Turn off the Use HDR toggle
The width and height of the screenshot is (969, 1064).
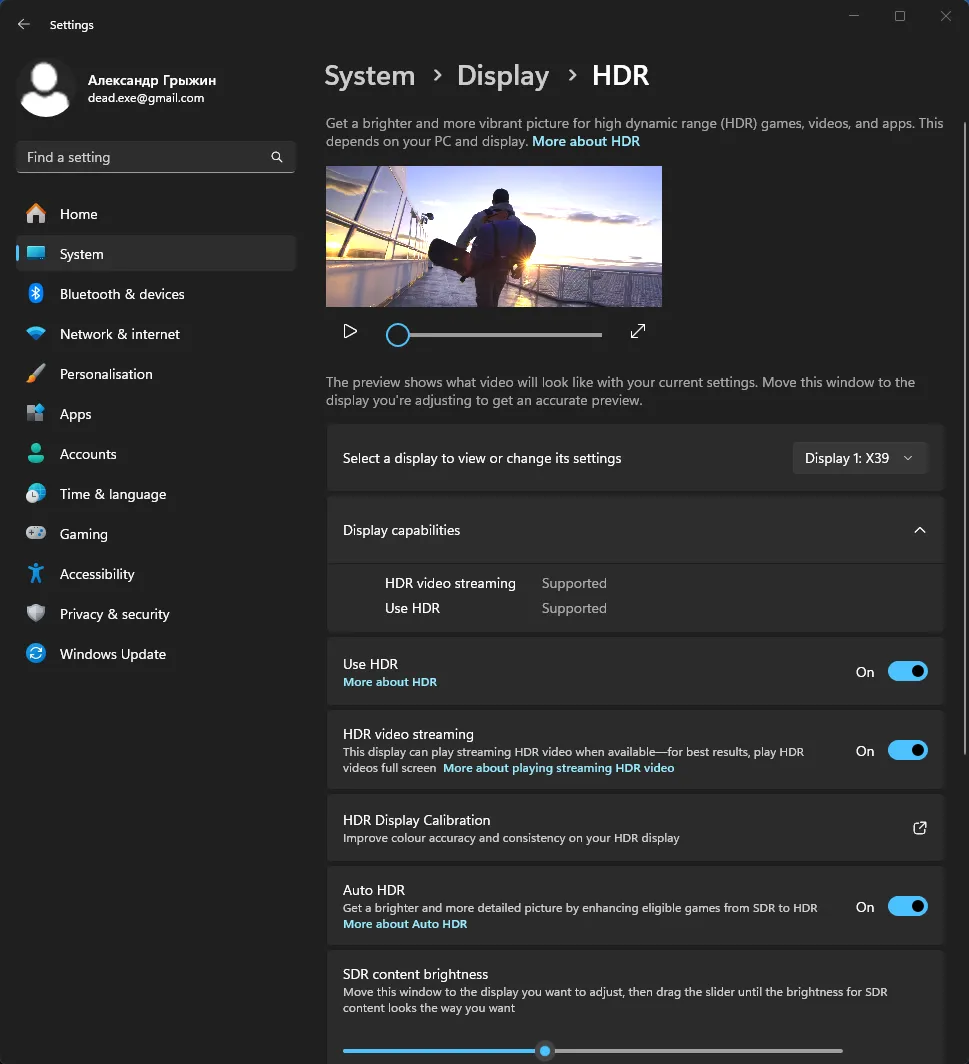pyautogui.click(x=907, y=672)
